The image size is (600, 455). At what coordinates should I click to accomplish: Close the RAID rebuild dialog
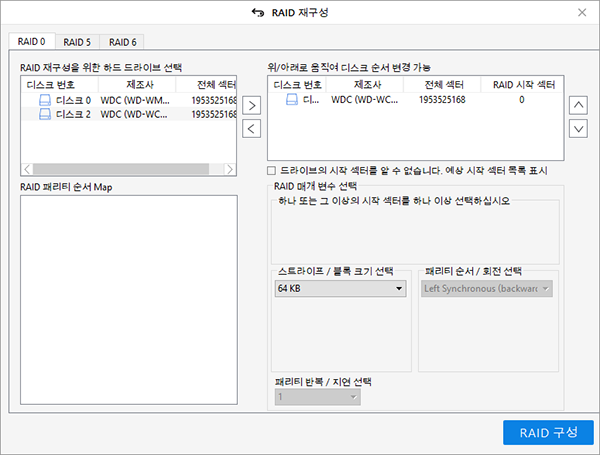coord(582,12)
